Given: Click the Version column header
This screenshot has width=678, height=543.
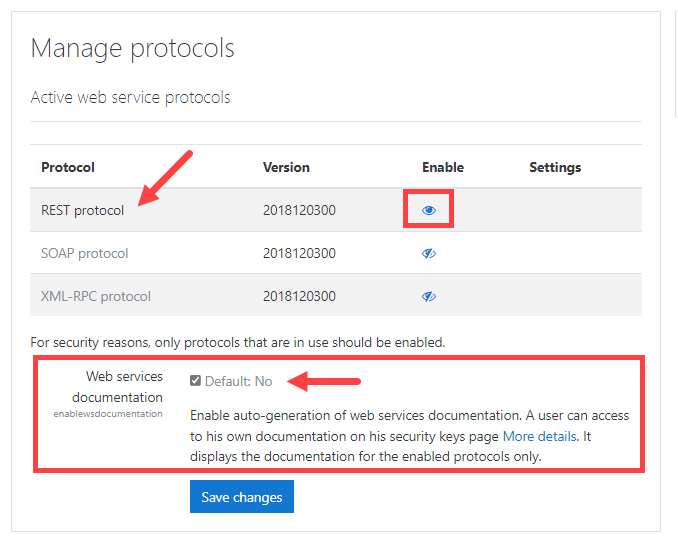Looking at the screenshot, I should coord(286,167).
